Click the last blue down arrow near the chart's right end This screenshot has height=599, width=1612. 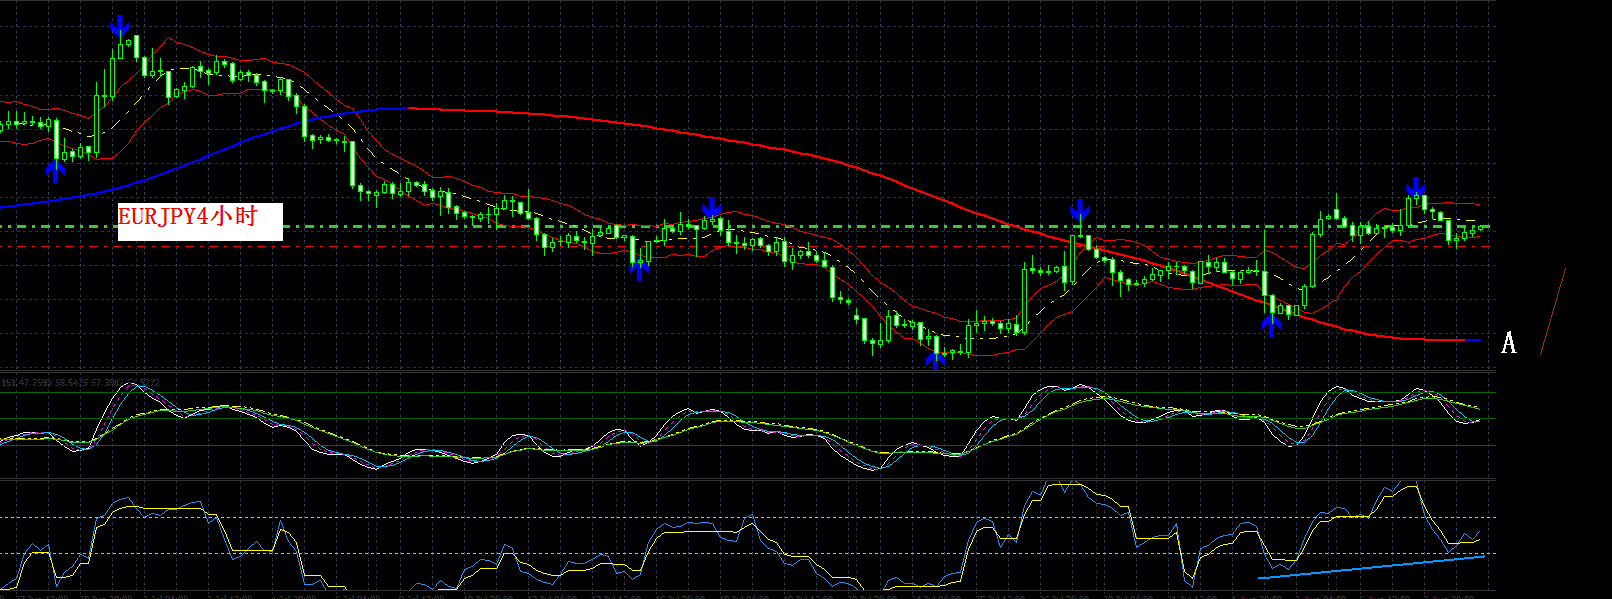pyautogui.click(x=1416, y=188)
